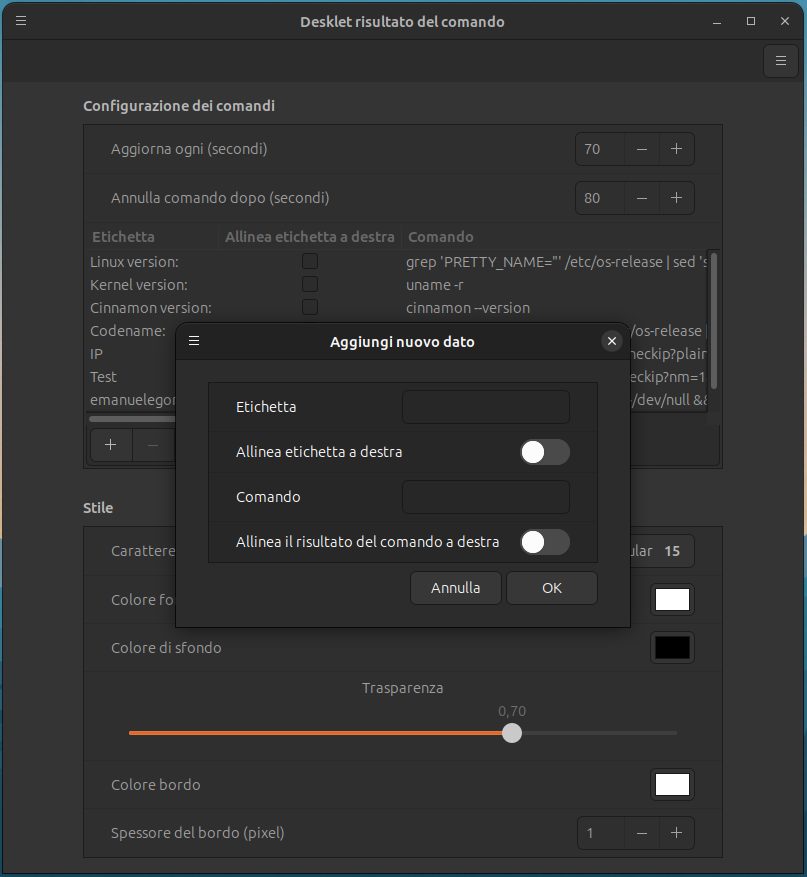Decrease Annulla comando dopo seconds value
This screenshot has height=877, width=807.
click(642, 198)
